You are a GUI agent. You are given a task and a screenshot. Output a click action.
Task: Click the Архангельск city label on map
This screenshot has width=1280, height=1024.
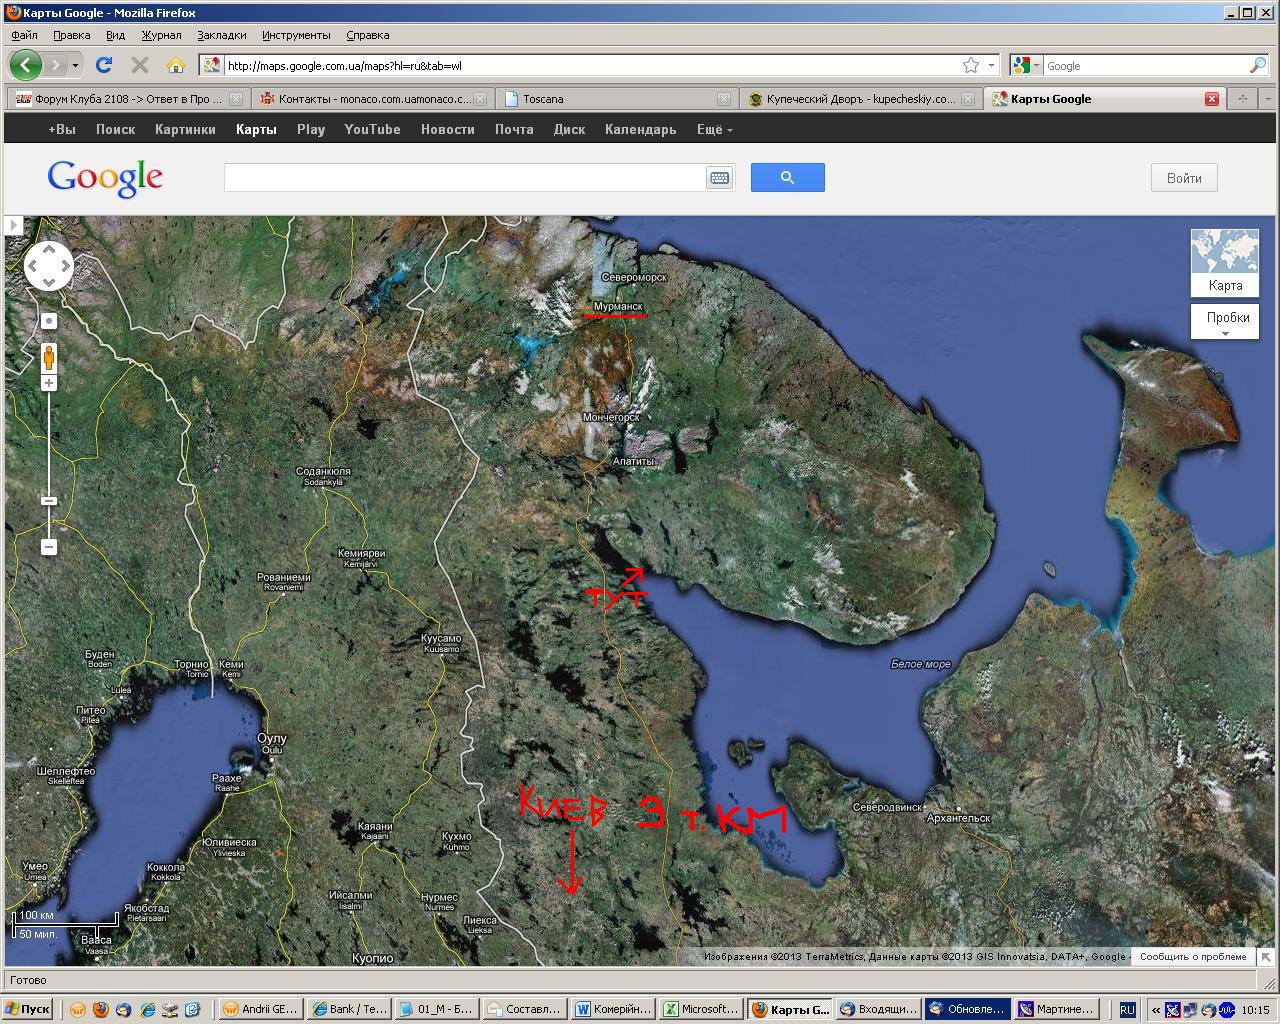click(958, 818)
